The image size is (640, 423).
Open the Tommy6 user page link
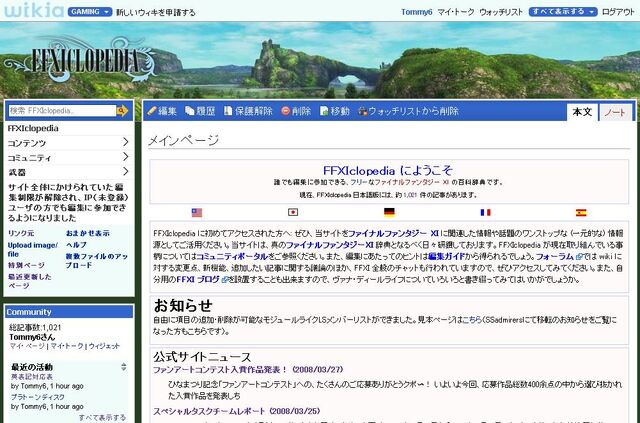pos(416,12)
